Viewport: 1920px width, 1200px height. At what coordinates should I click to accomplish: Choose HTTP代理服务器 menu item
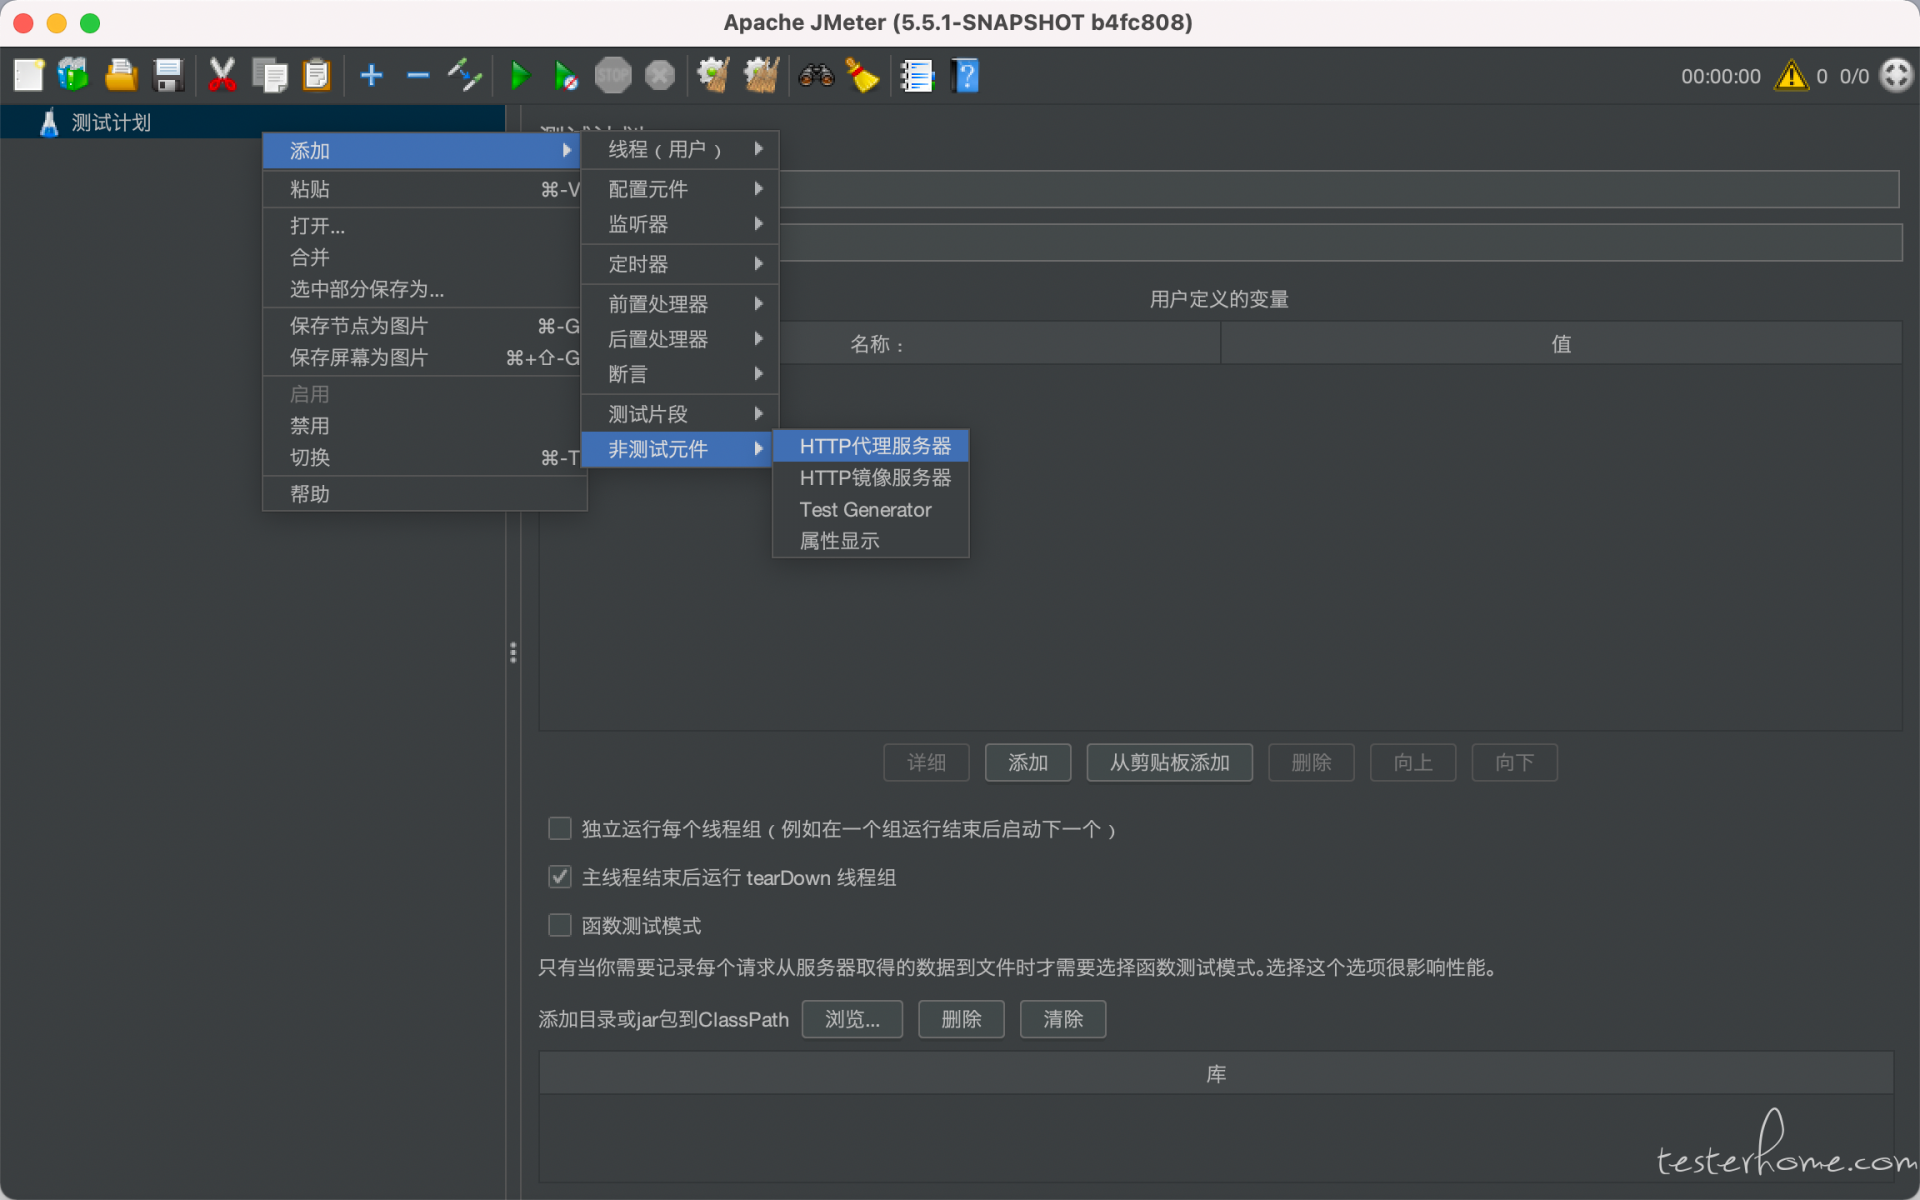(871, 446)
